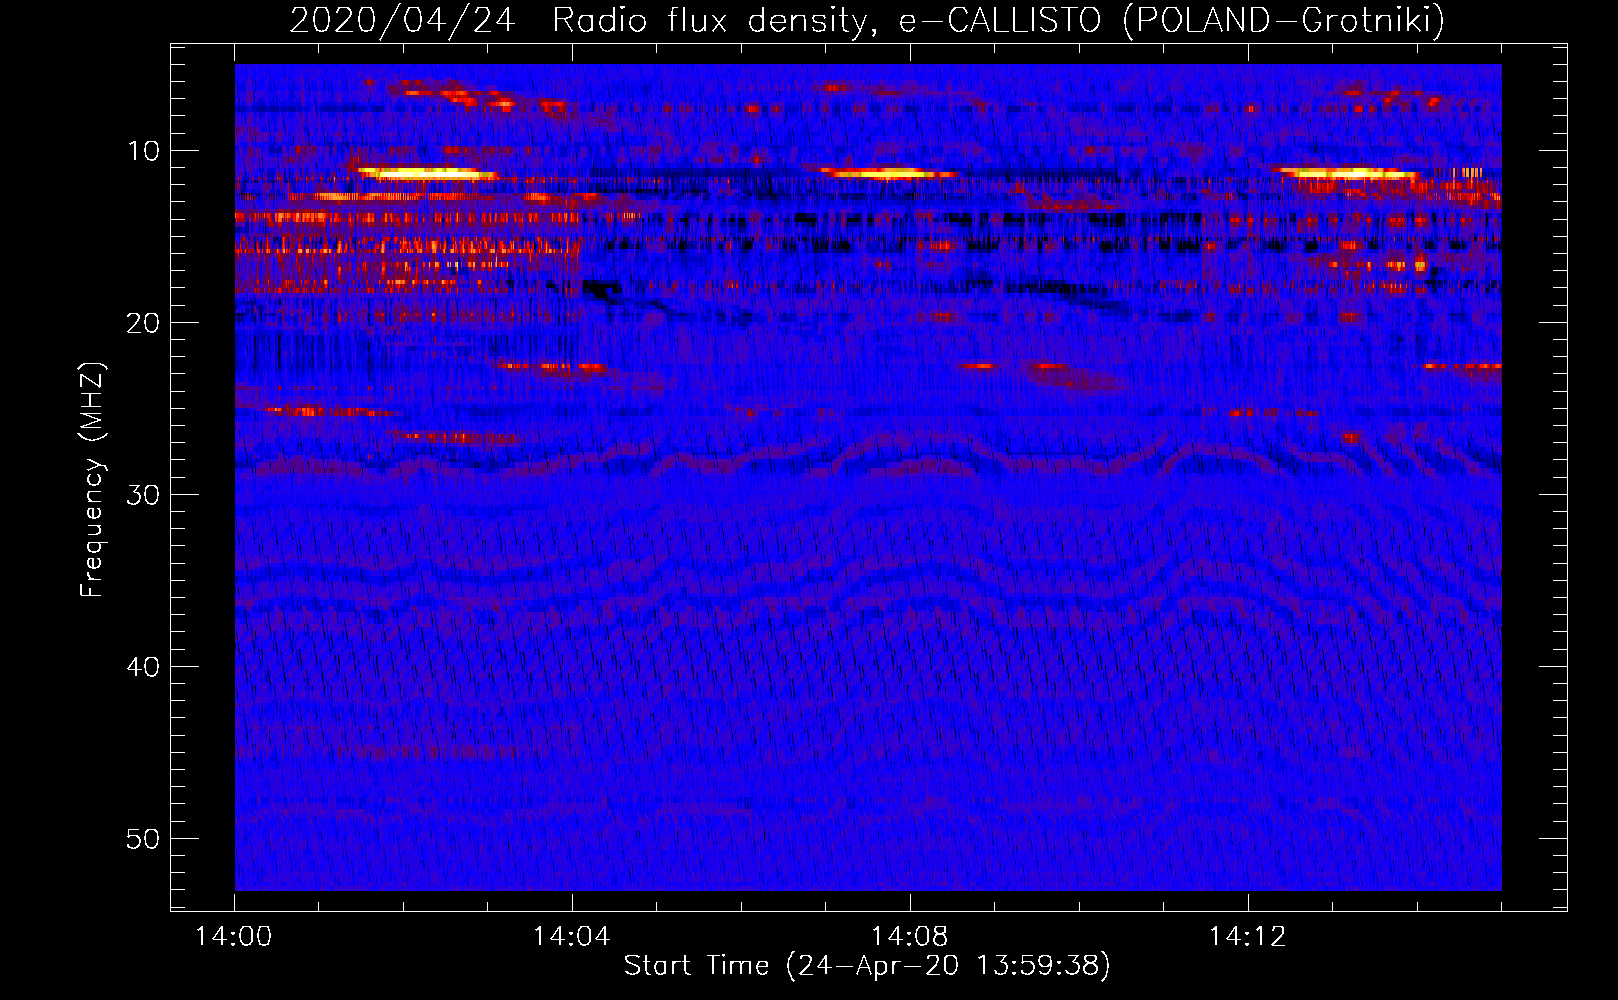Click the 40 frequency axis label
1618x1000 pixels.
tap(144, 667)
